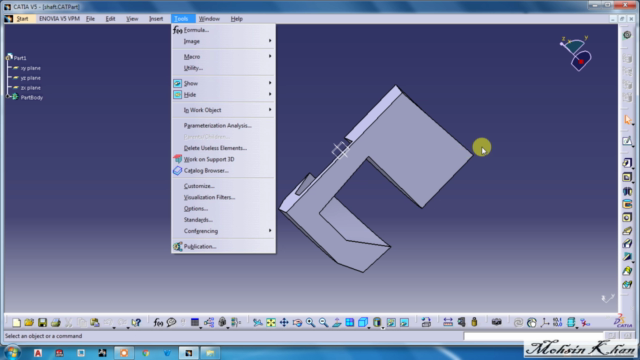Choose Work on Support 3D

pyautogui.click(x=223, y=159)
